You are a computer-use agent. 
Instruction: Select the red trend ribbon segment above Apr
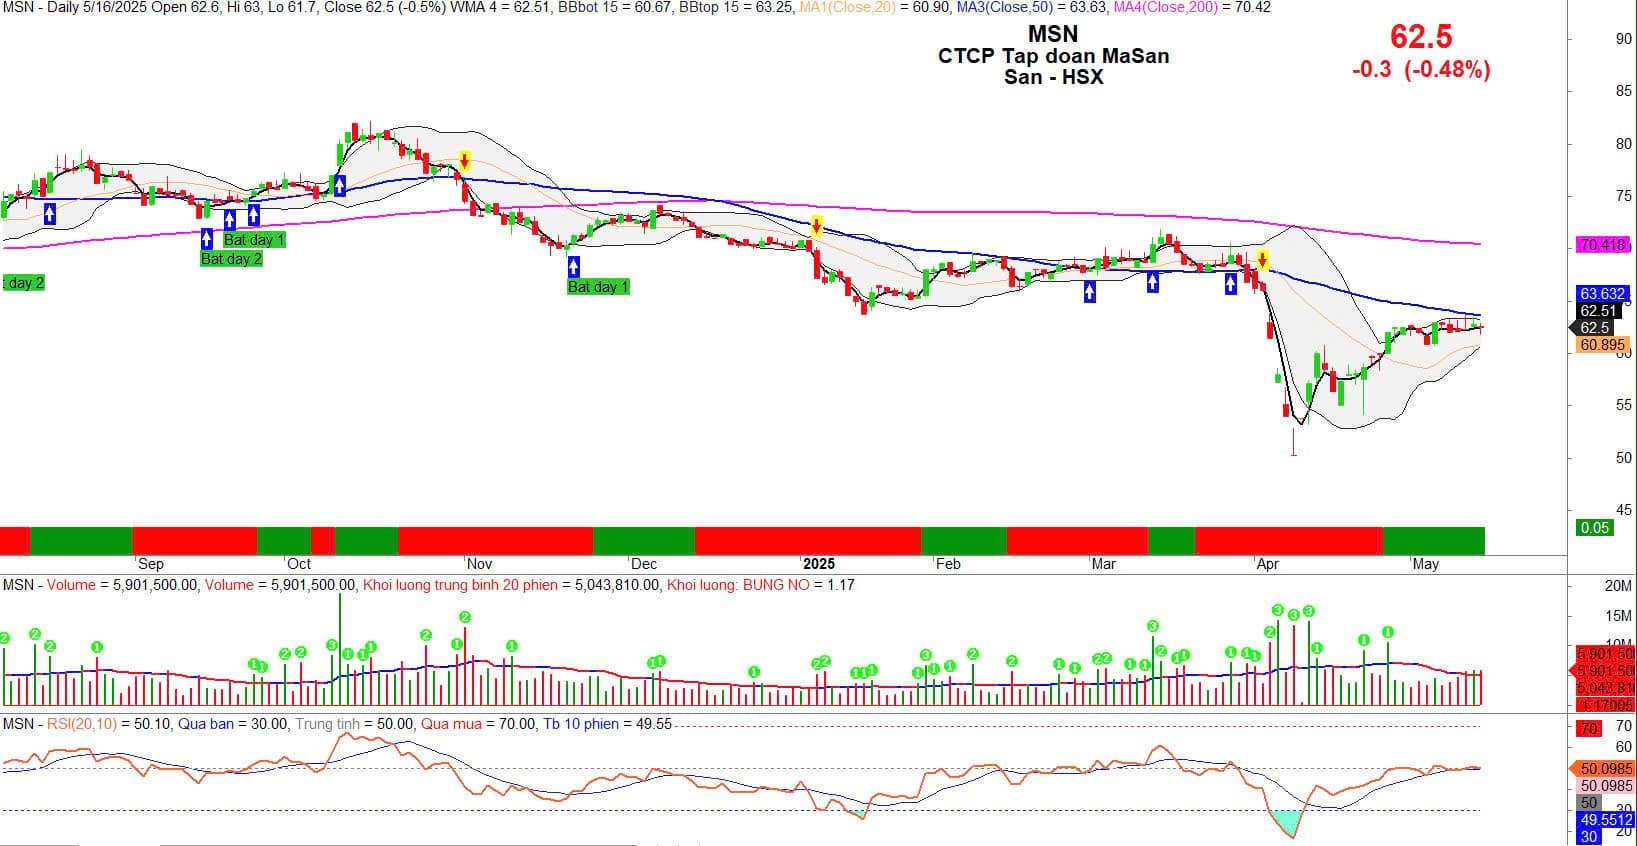point(1288,540)
